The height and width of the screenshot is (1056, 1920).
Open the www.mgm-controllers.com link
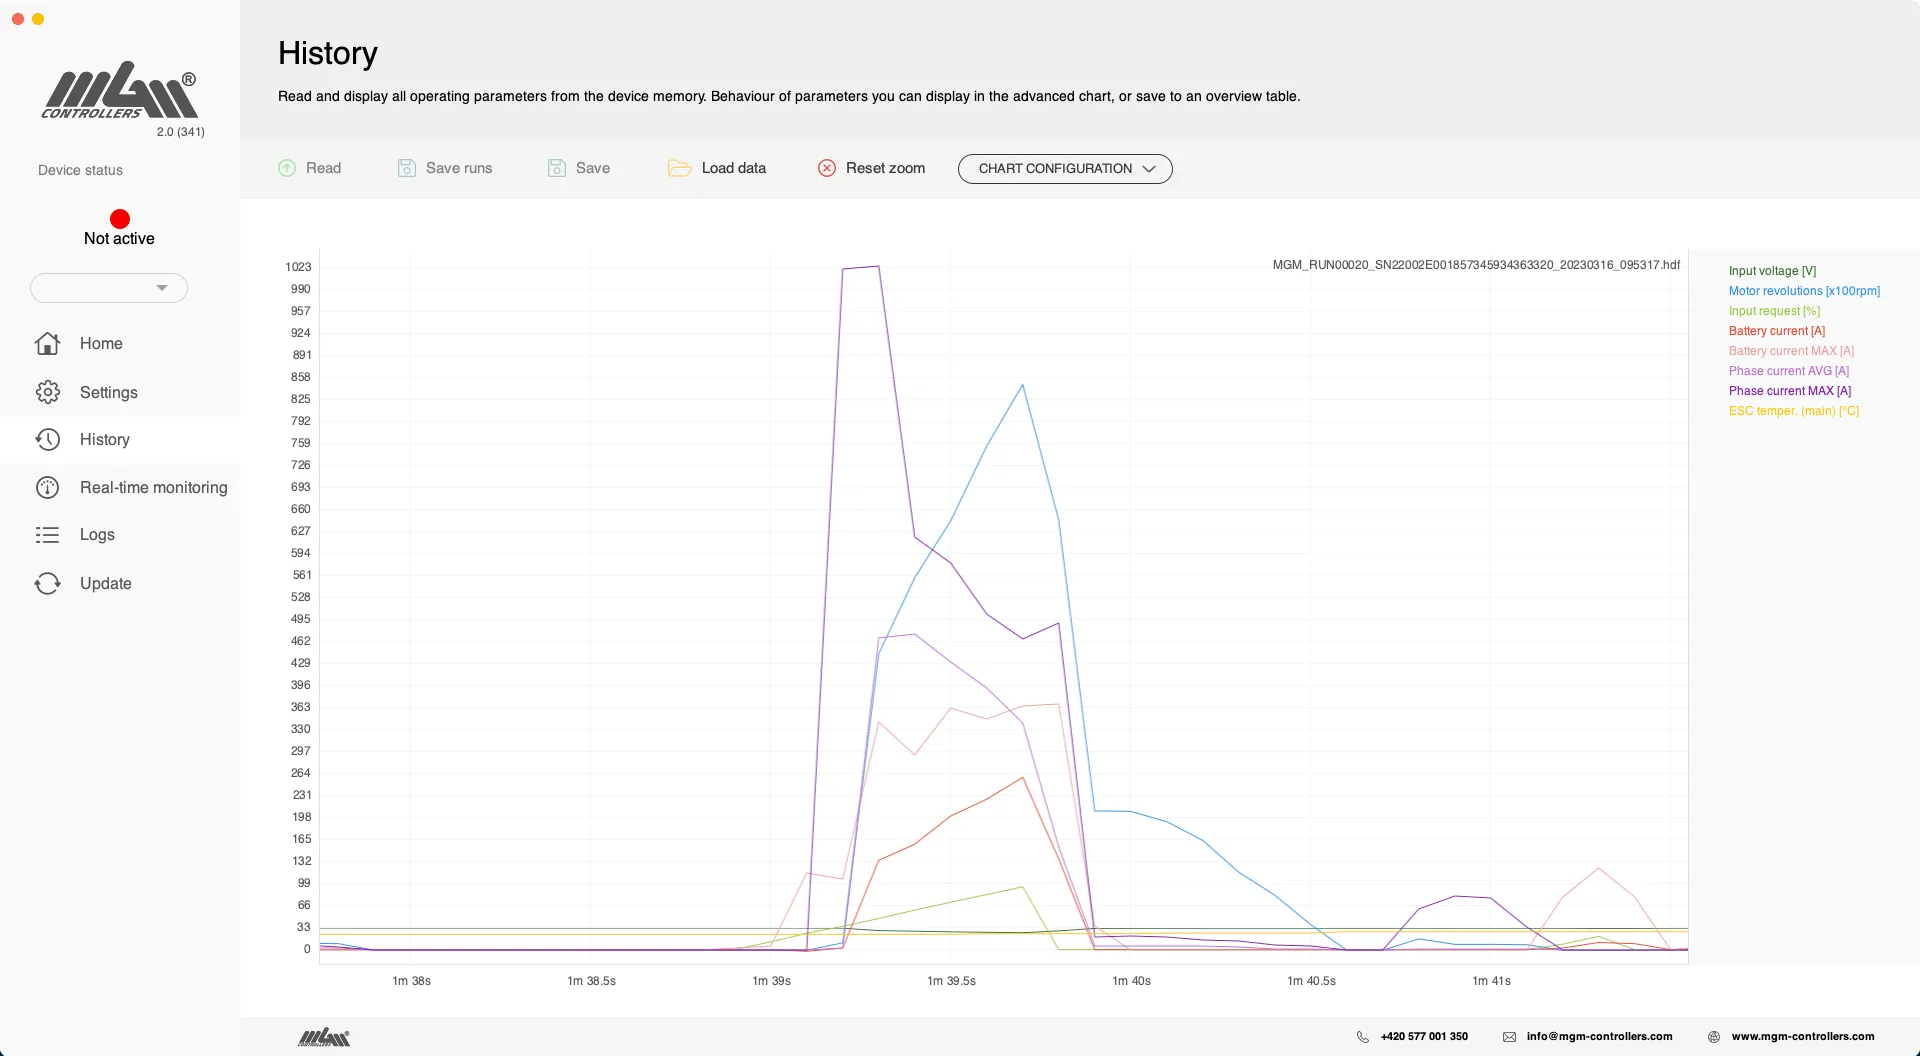(x=1802, y=1037)
